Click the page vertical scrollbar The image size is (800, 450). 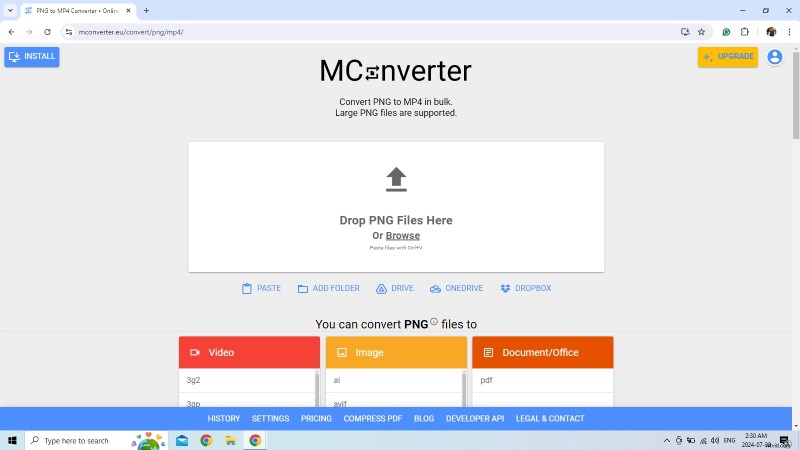tap(795, 94)
